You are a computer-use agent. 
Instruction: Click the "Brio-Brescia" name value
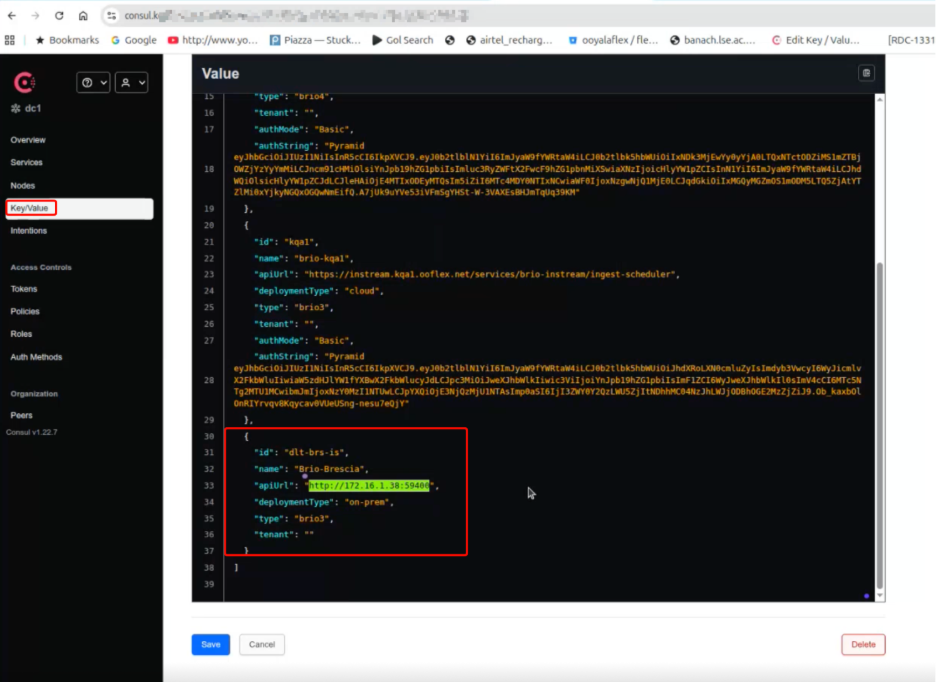(x=331, y=469)
